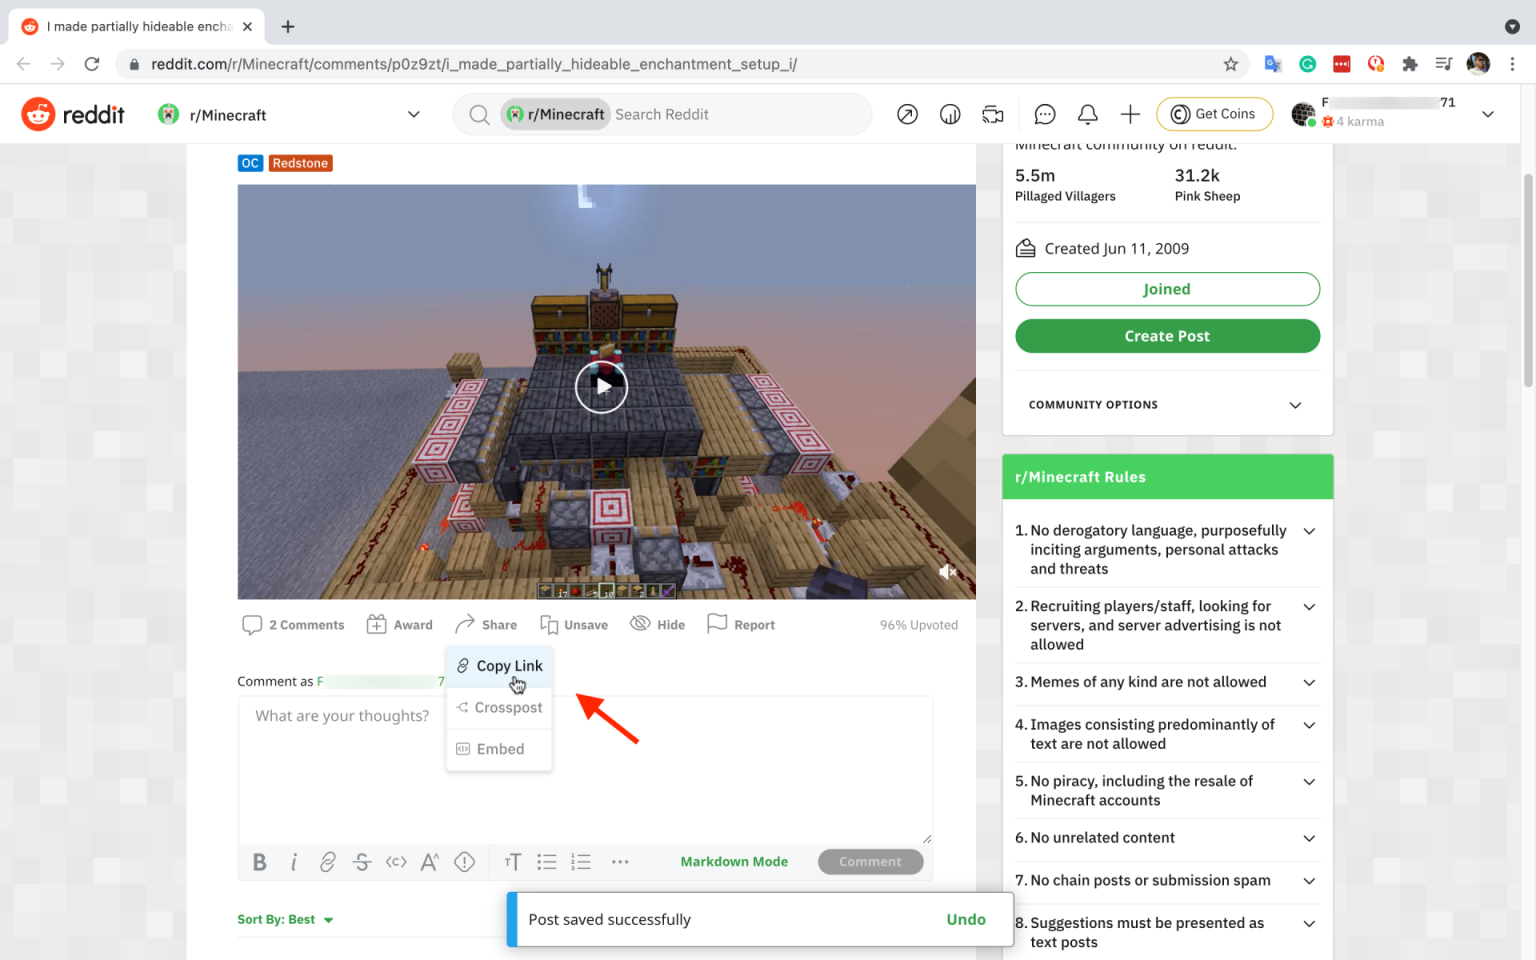Viewport: 1536px width, 960px height.
Task: Create a new post via plus icon
Action: click(1130, 114)
